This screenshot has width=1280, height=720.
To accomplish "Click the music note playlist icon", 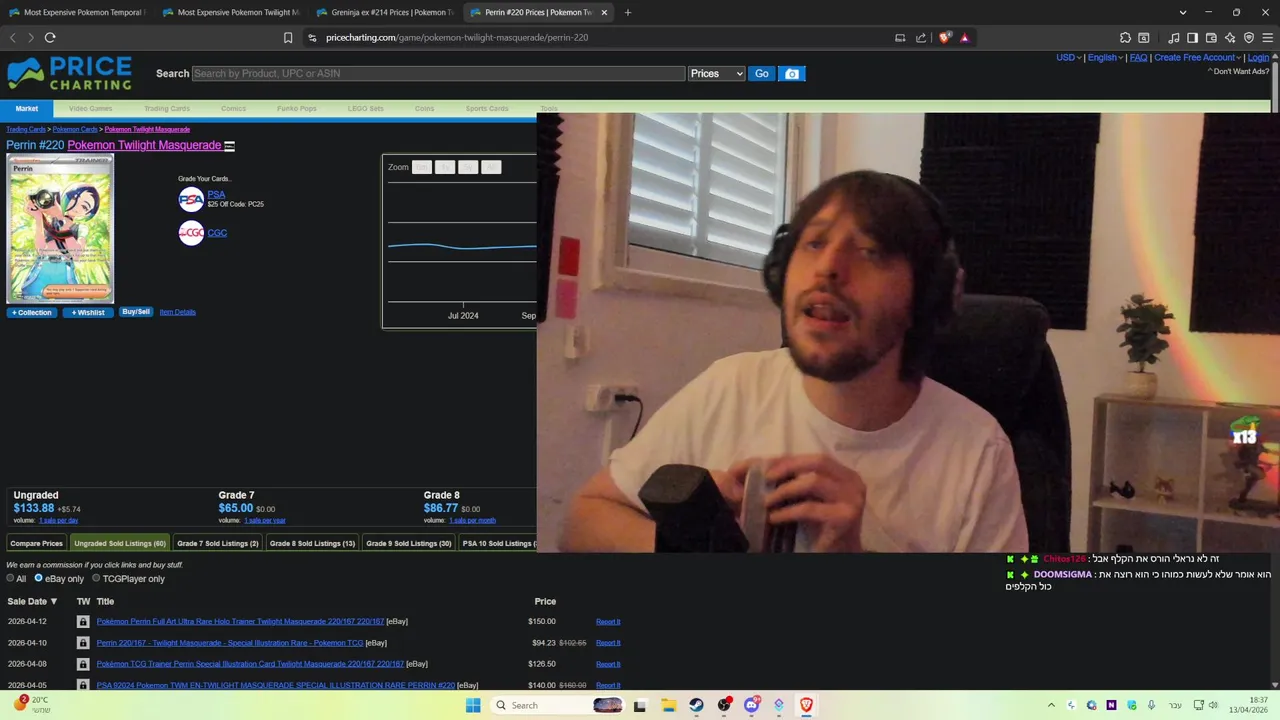I will pos(1174,38).
